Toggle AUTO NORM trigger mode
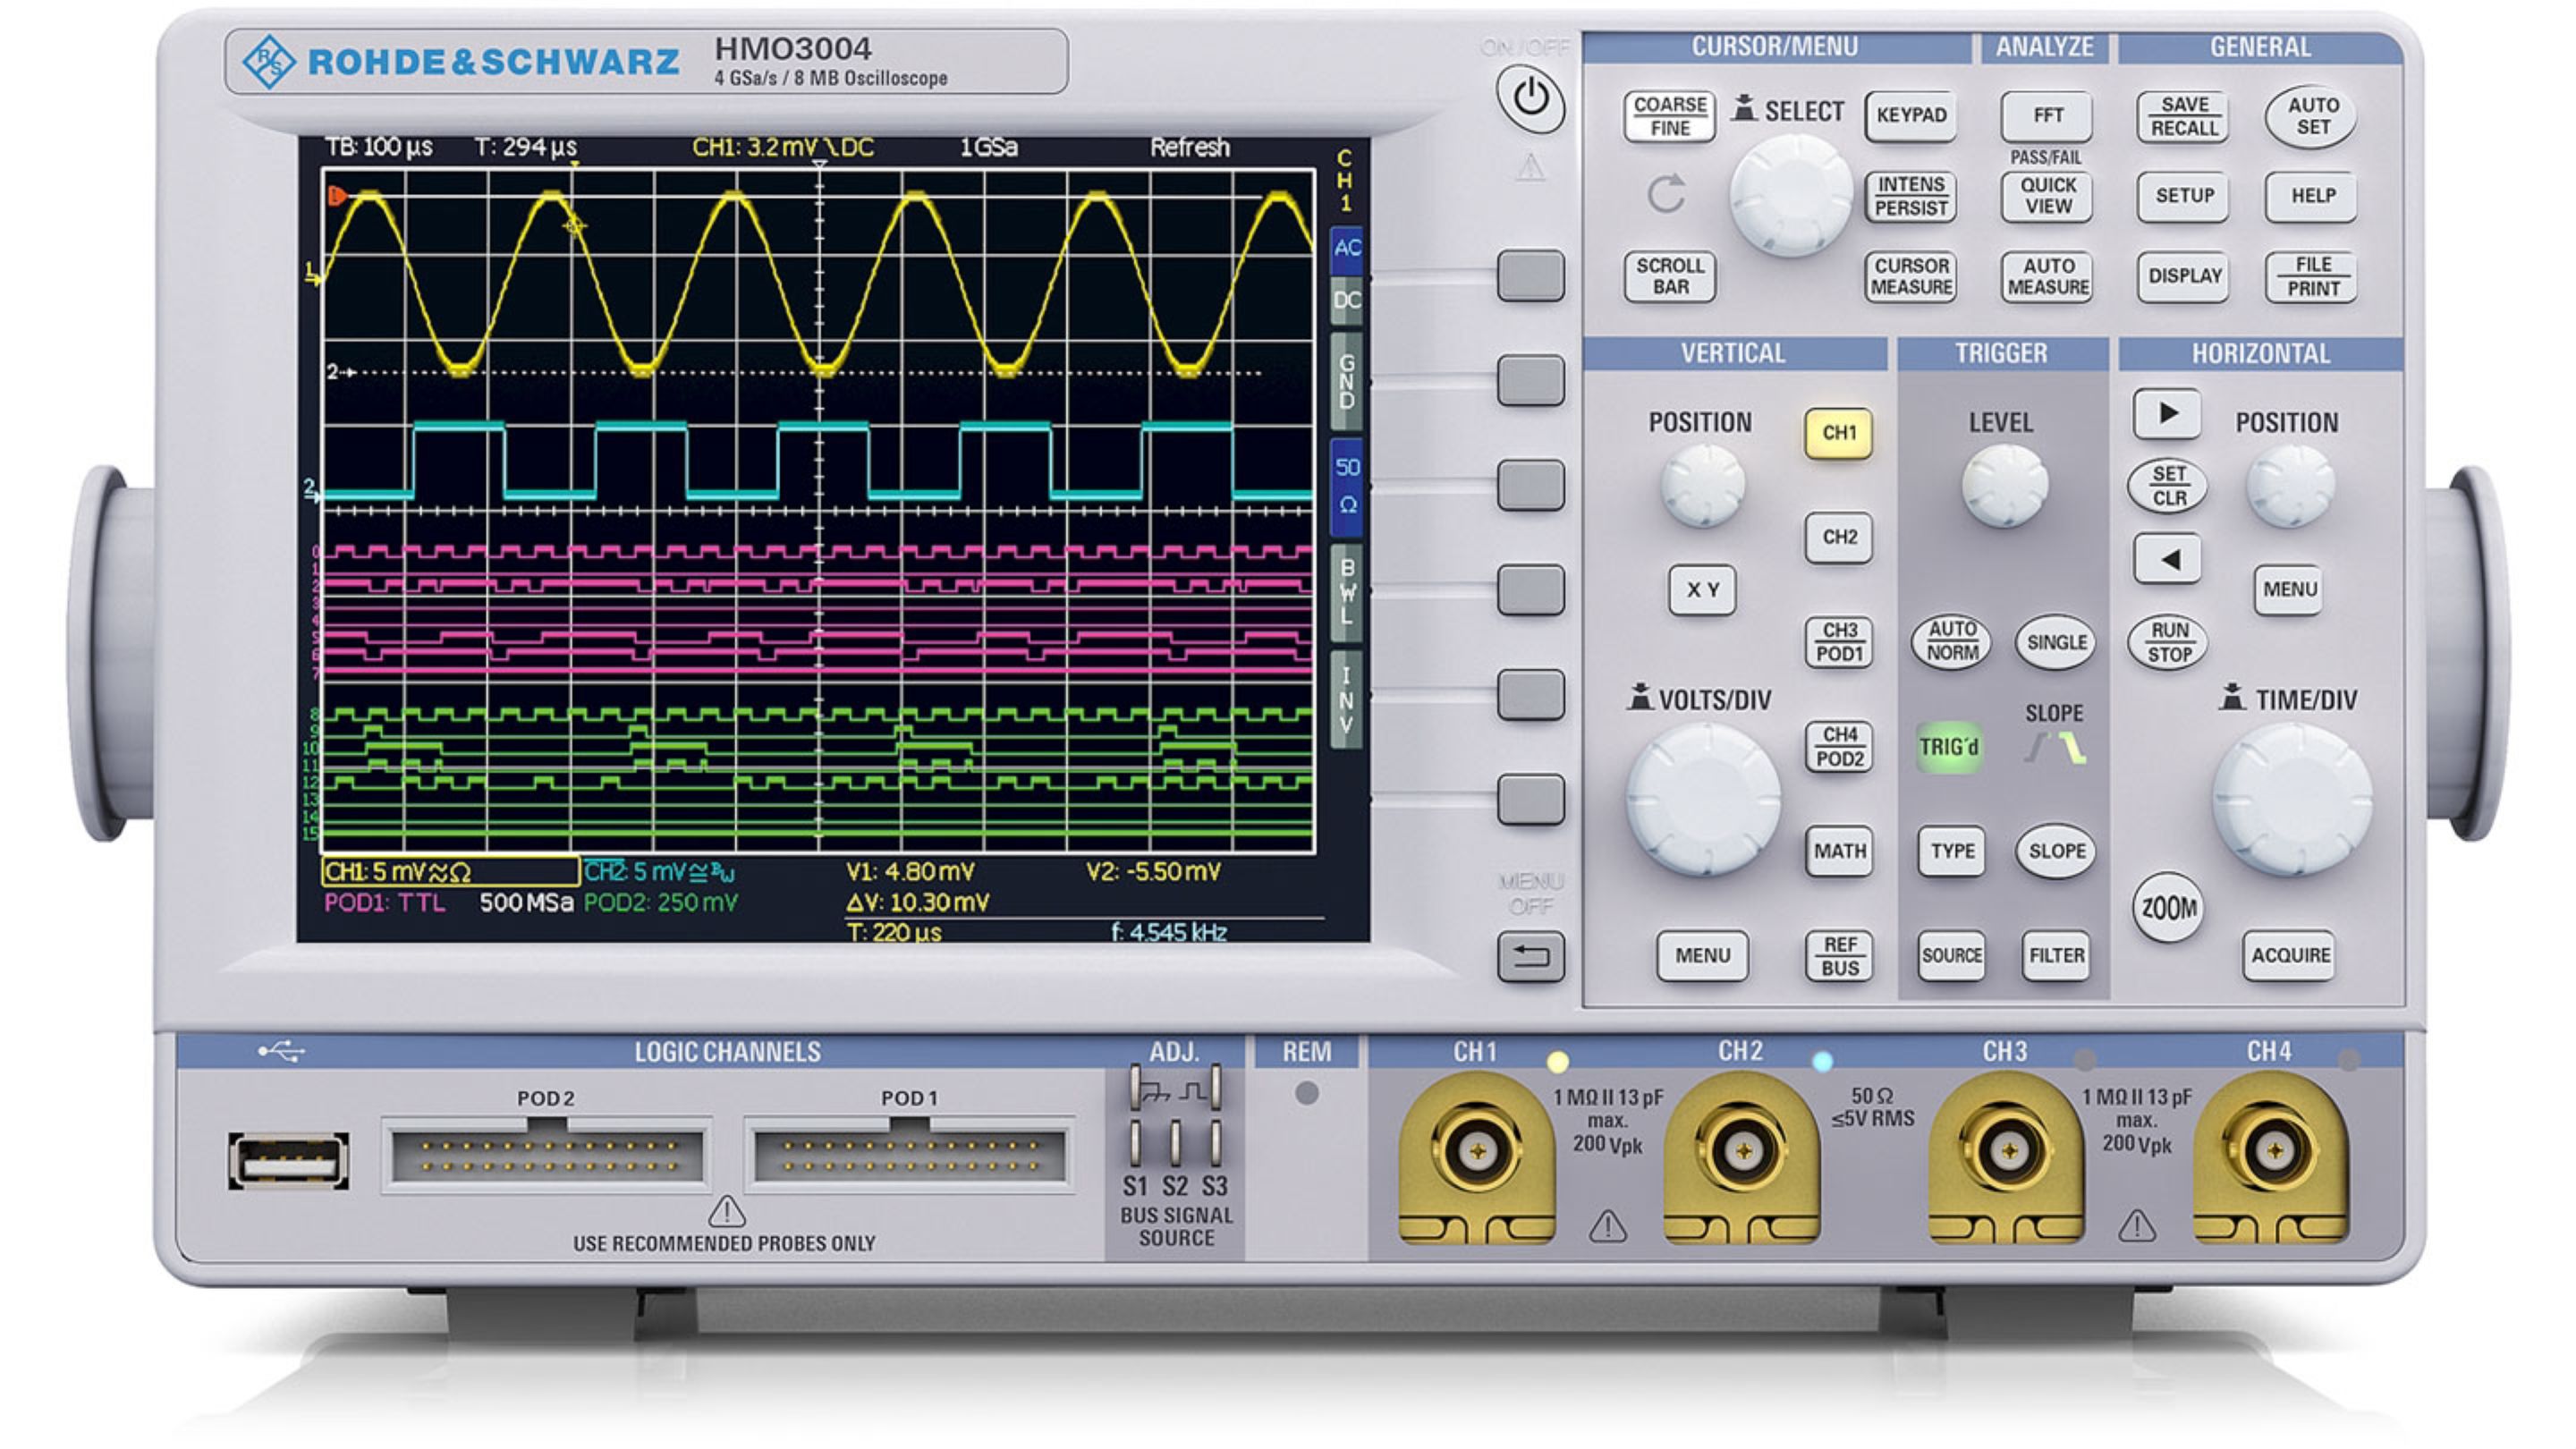The image size is (2576, 1449). (1951, 641)
